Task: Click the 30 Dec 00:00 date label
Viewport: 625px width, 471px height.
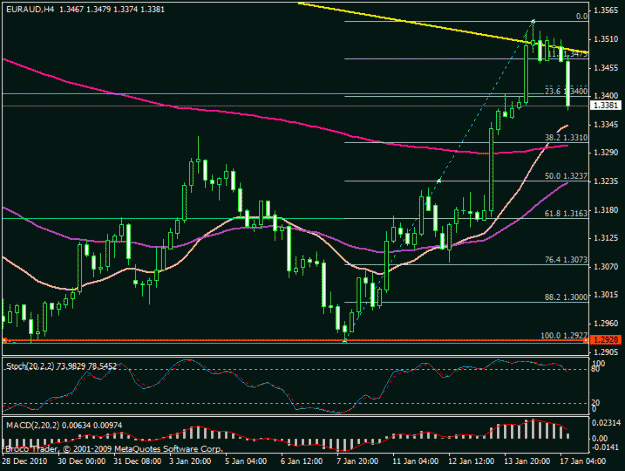Action: (x=82, y=461)
